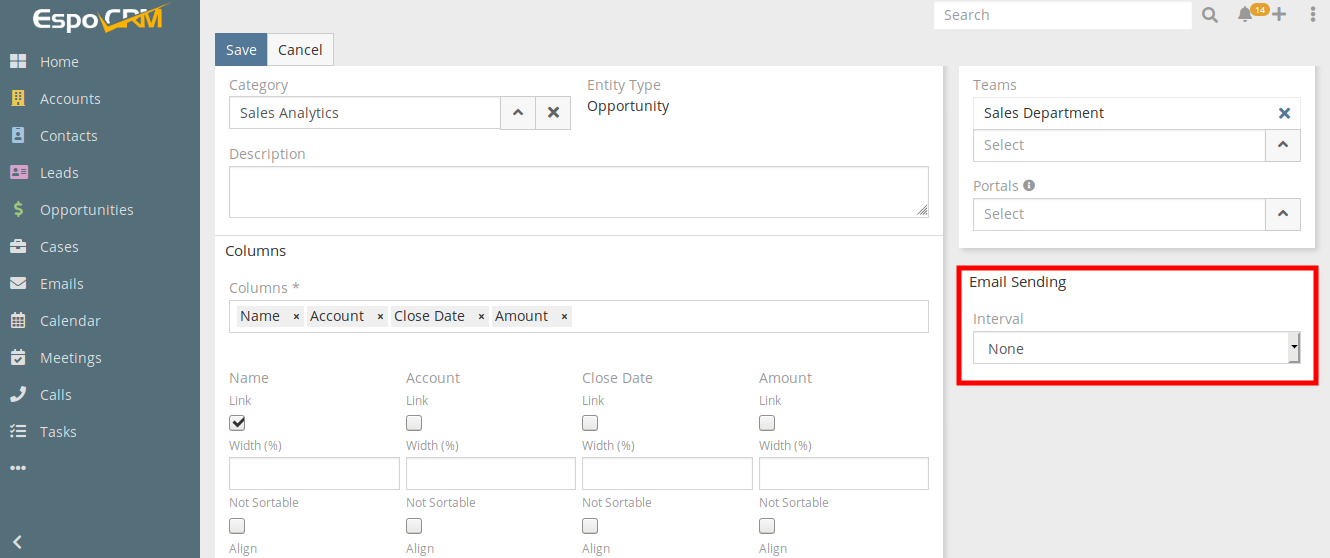Open the notifications bell

(x=1245, y=15)
